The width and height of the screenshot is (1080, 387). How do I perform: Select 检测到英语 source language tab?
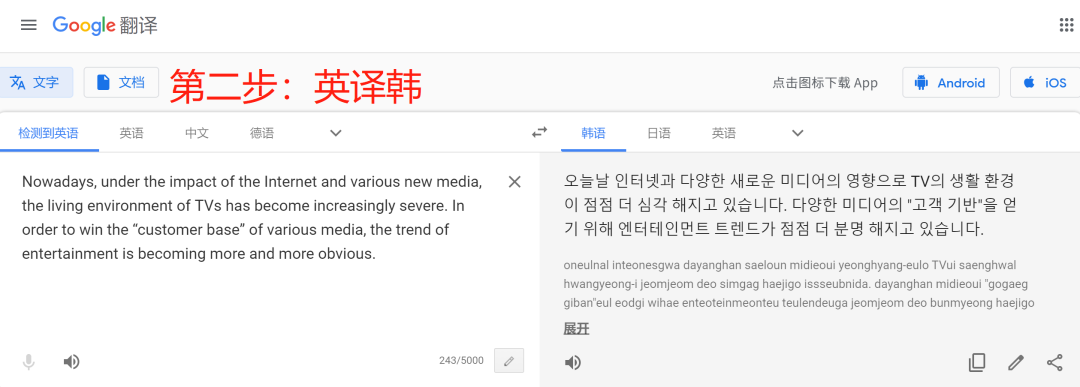tap(49, 133)
